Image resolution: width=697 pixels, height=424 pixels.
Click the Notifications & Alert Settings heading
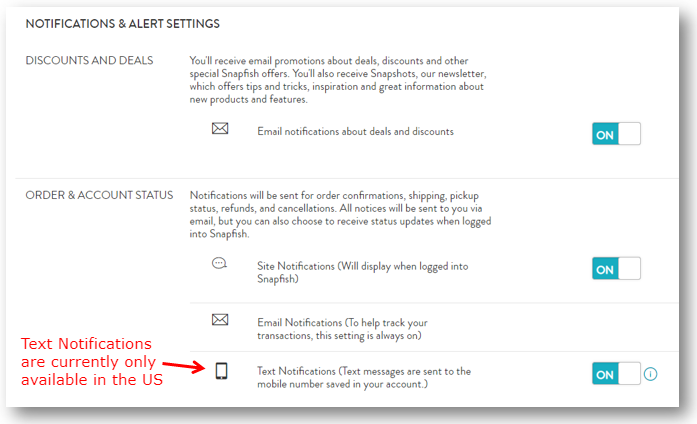(x=123, y=24)
